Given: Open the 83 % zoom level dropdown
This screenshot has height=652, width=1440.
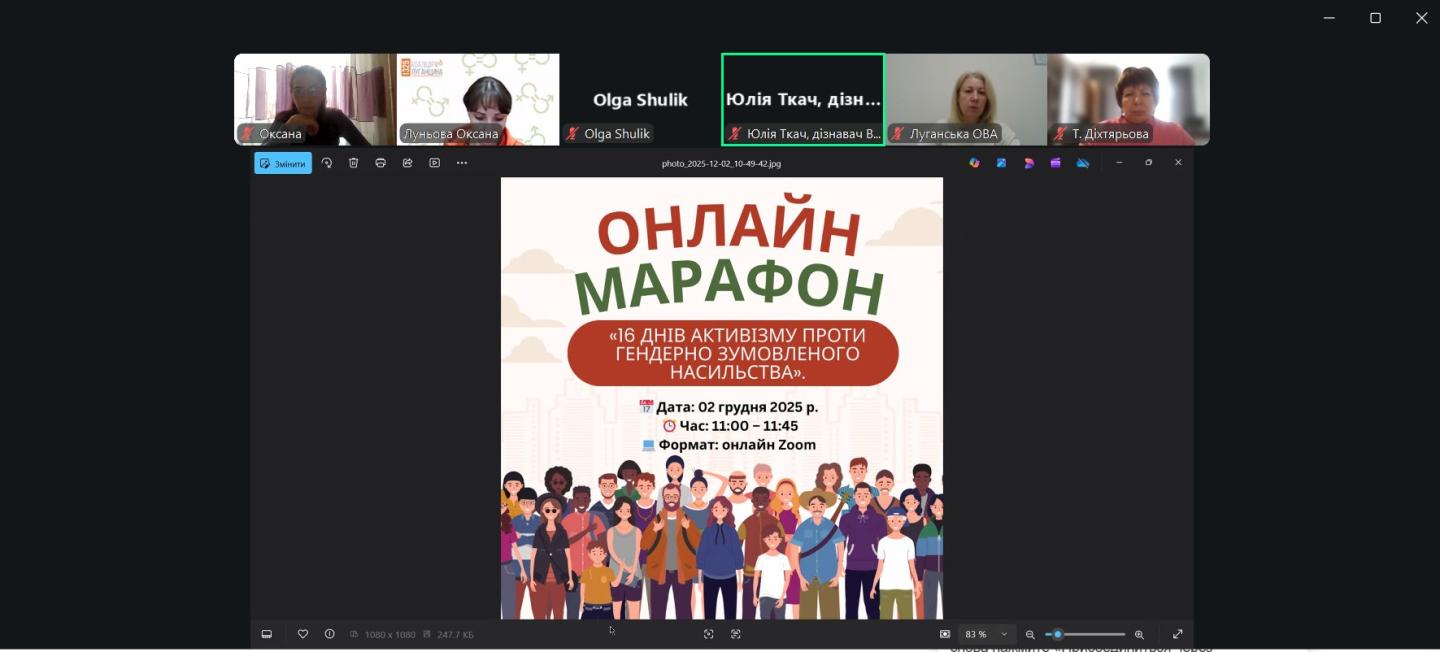Looking at the screenshot, I should click(x=987, y=634).
